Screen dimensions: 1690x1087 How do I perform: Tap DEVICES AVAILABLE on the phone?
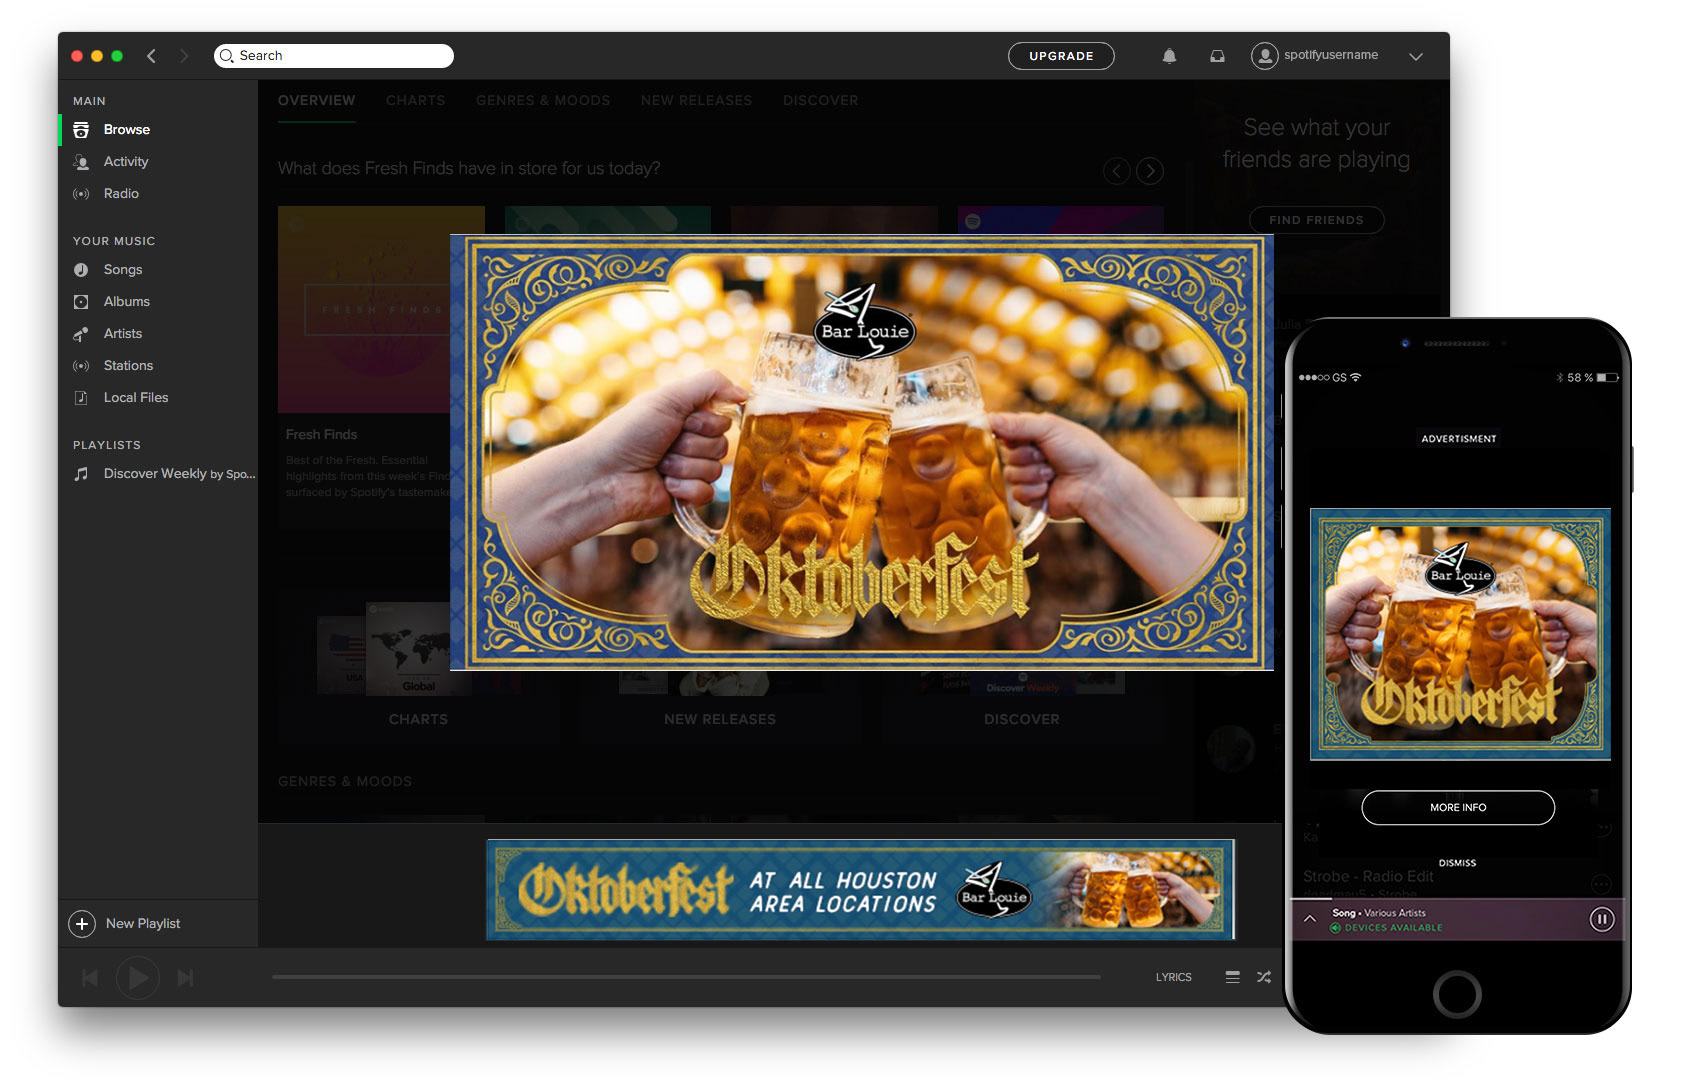[x=1387, y=928]
